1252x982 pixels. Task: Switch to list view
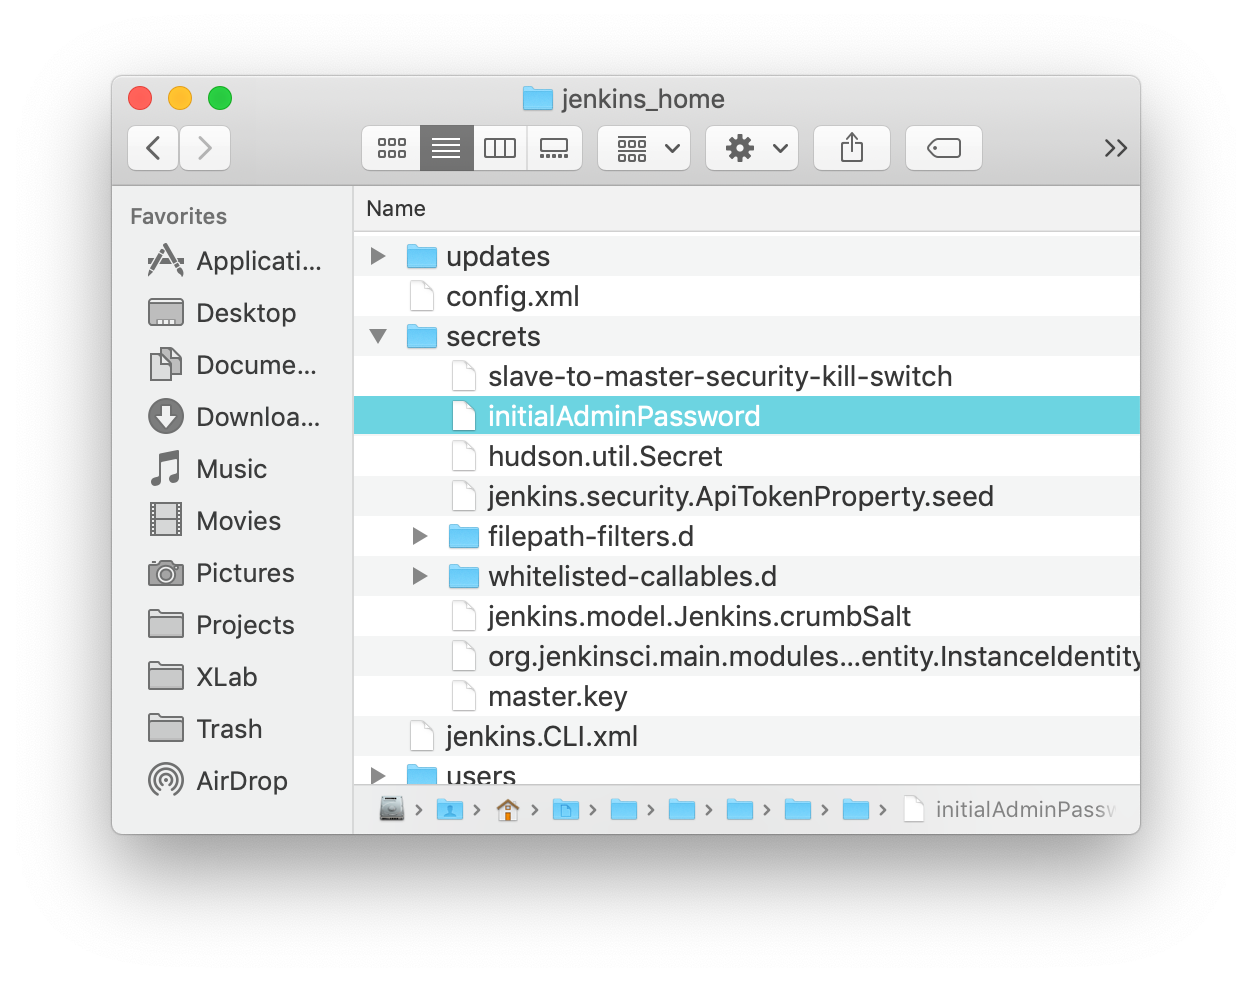click(x=446, y=148)
